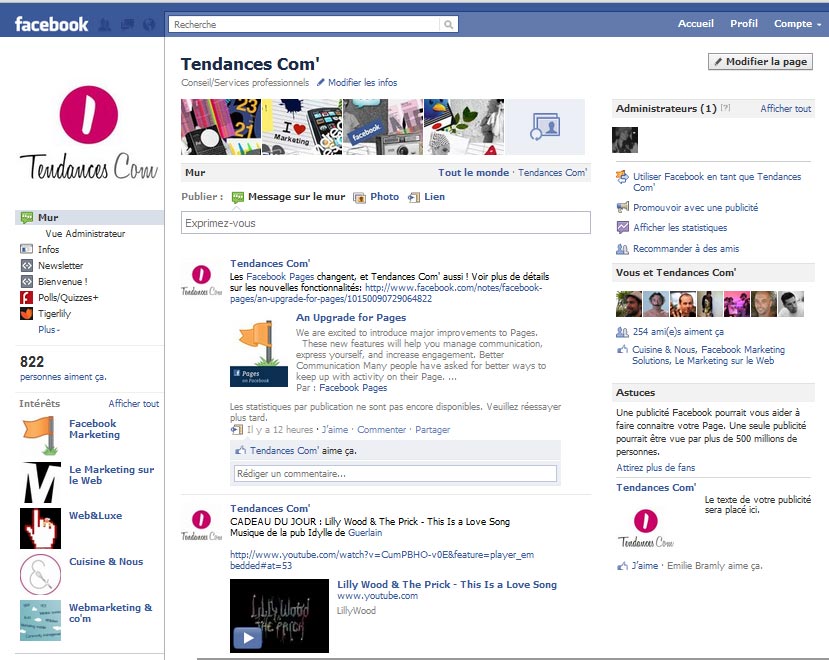This screenshot has width=829, height=660.
Task: Click the search magnifier button
Action: coord(448,24)
